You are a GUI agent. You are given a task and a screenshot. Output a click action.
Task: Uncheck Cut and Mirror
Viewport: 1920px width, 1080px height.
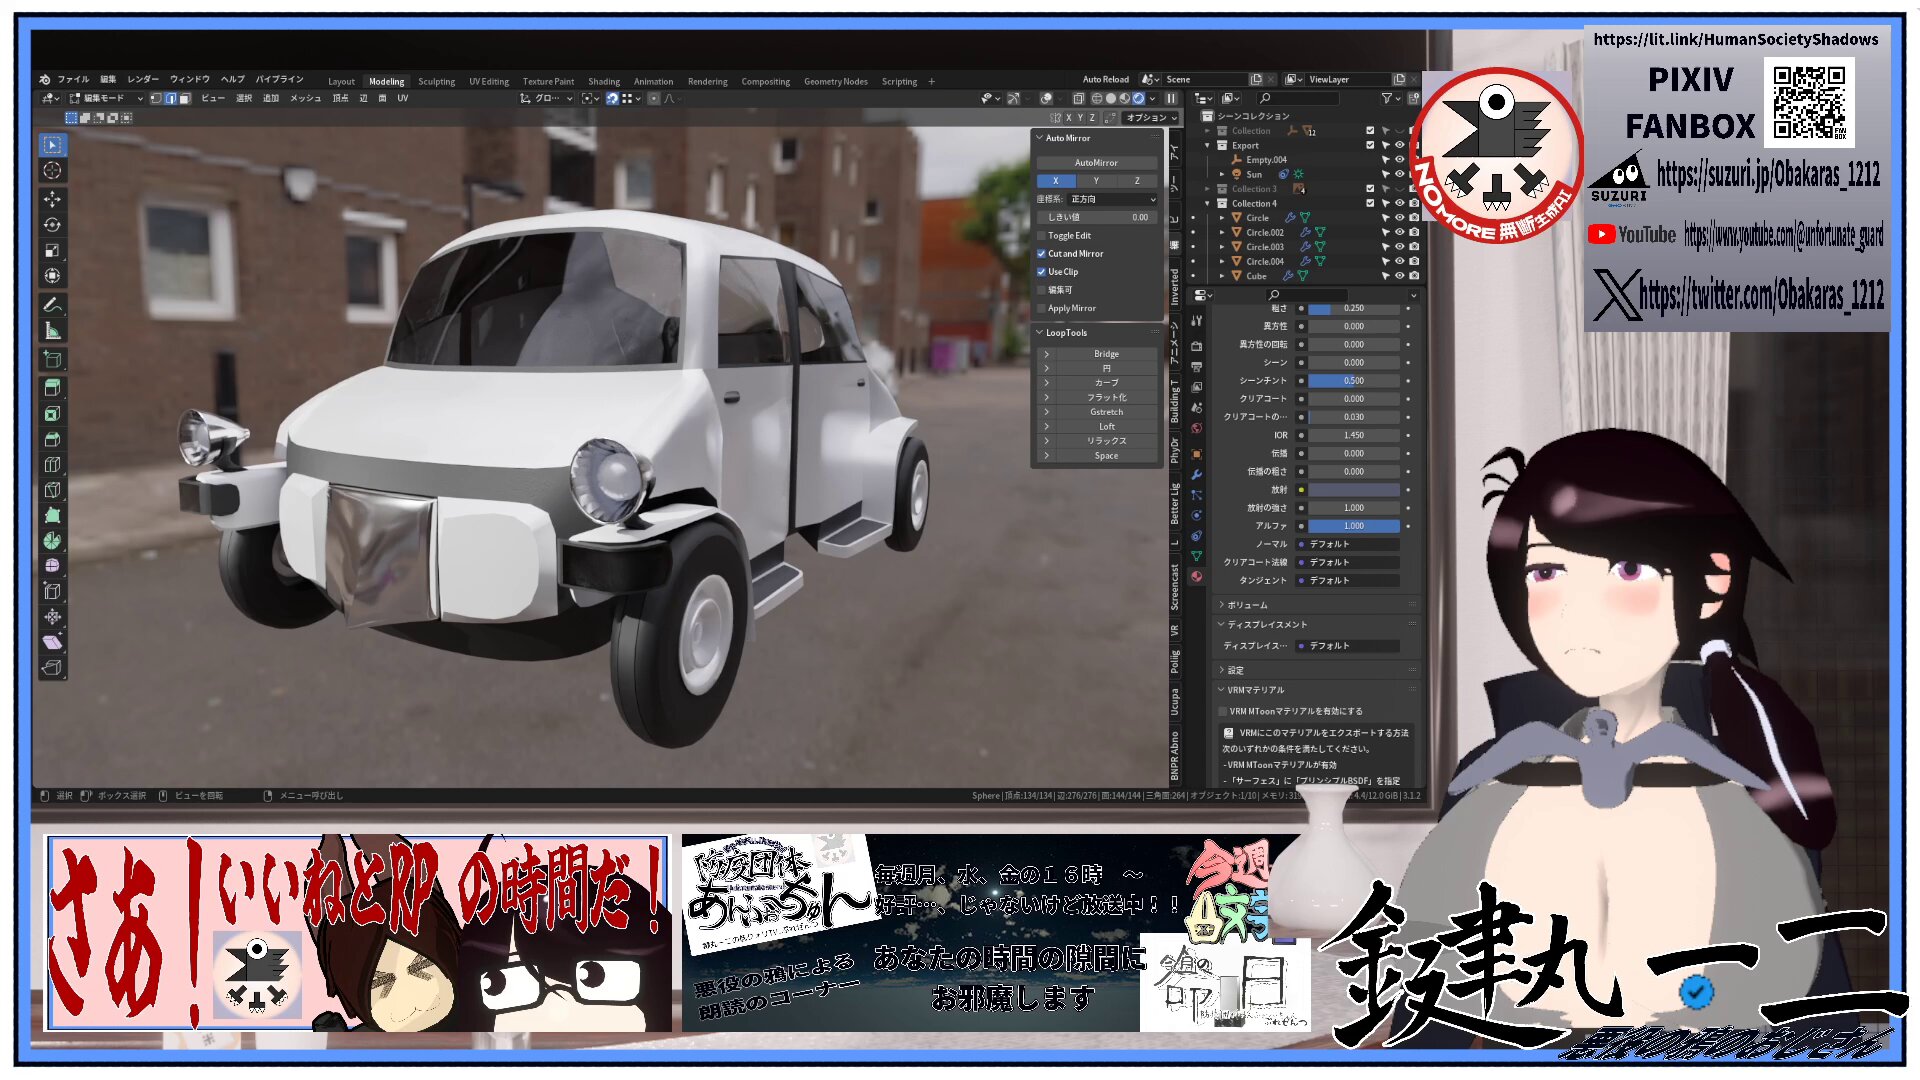coord(1041,254)
